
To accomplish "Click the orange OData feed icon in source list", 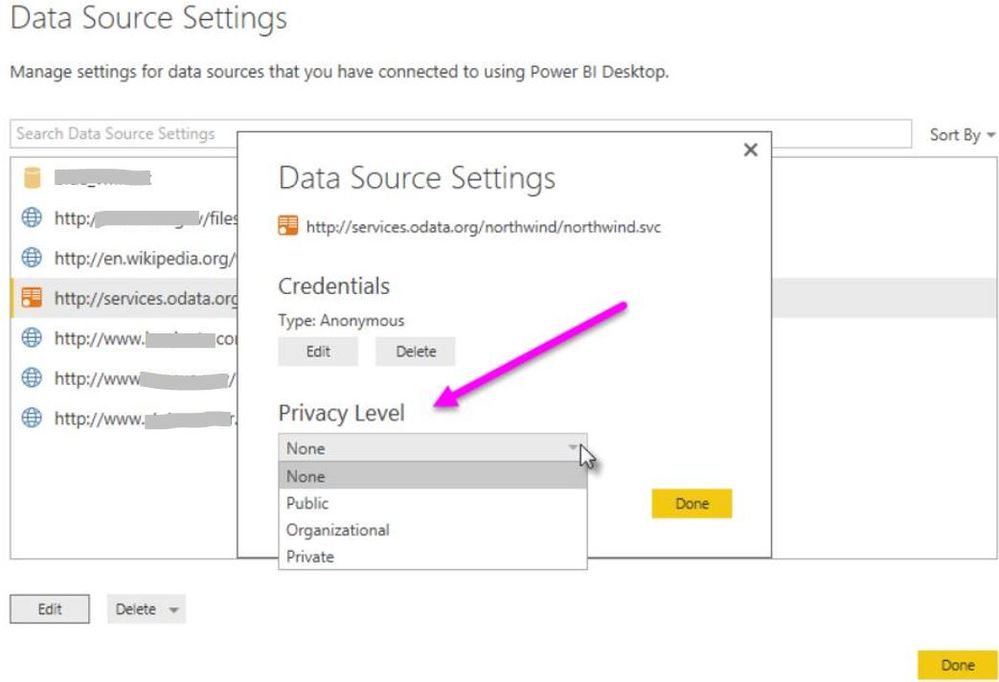I will [x=32, y=297].
